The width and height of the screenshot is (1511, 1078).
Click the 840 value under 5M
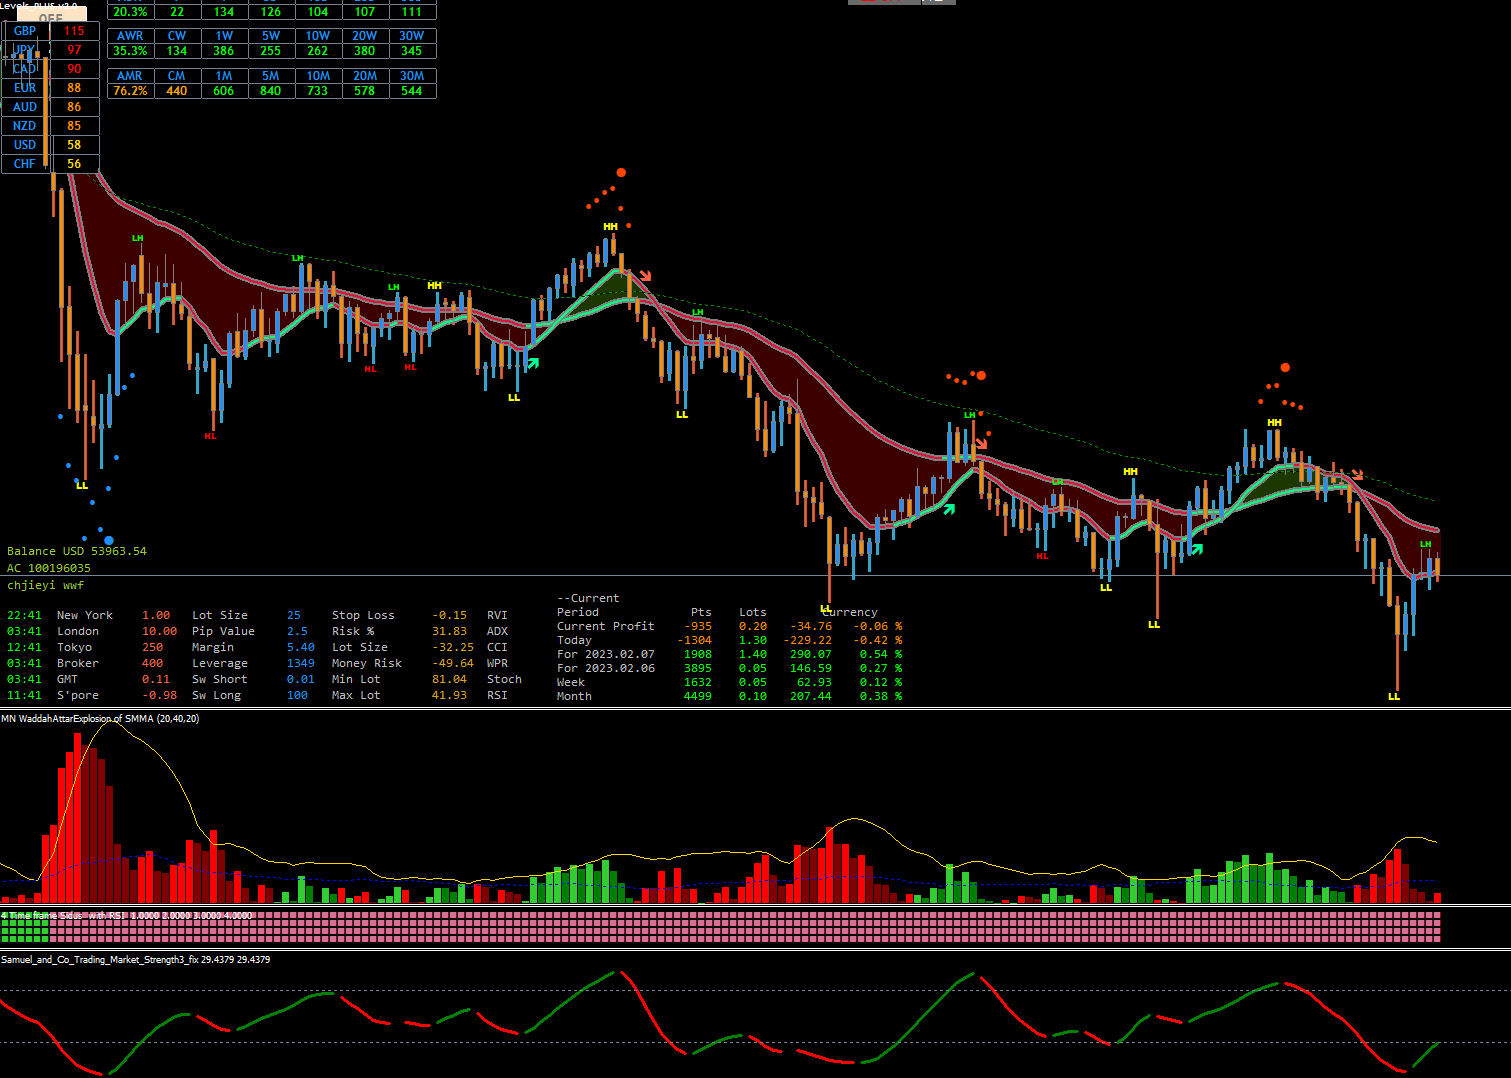271,91
